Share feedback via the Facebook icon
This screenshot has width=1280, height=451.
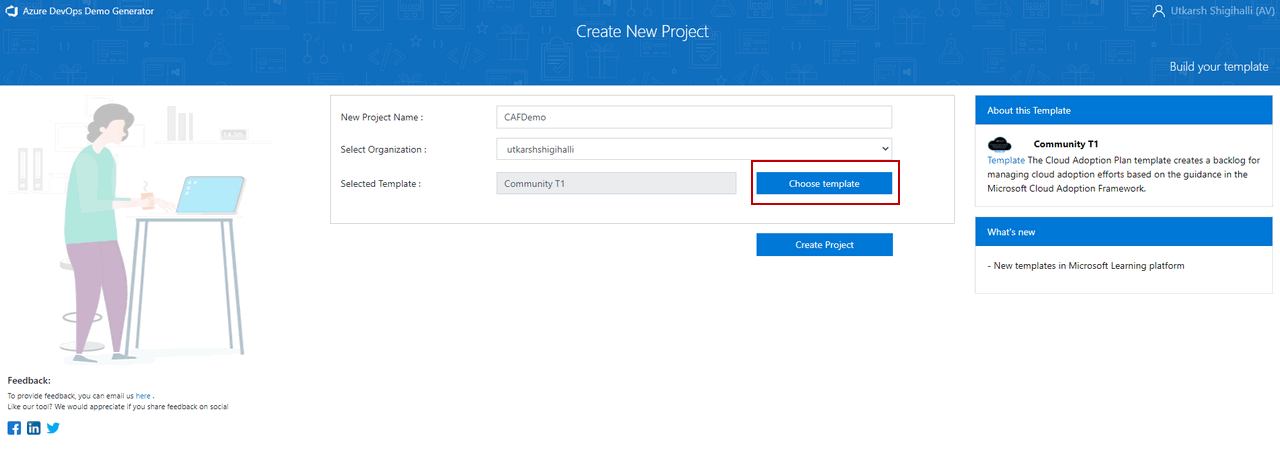(x=14, y=428)
